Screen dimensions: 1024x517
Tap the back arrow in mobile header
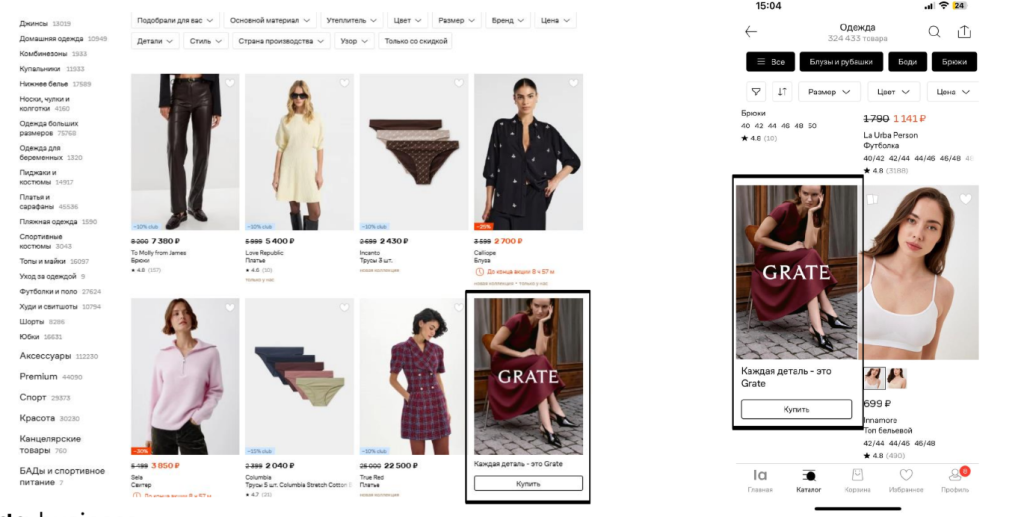coord(751,32)
